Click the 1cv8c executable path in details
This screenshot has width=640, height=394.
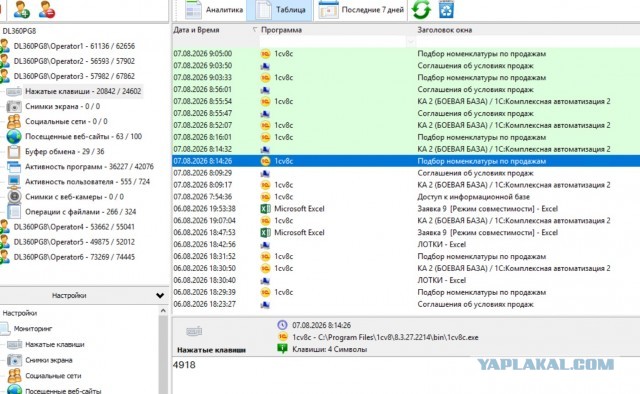click(x=385, y=338)
